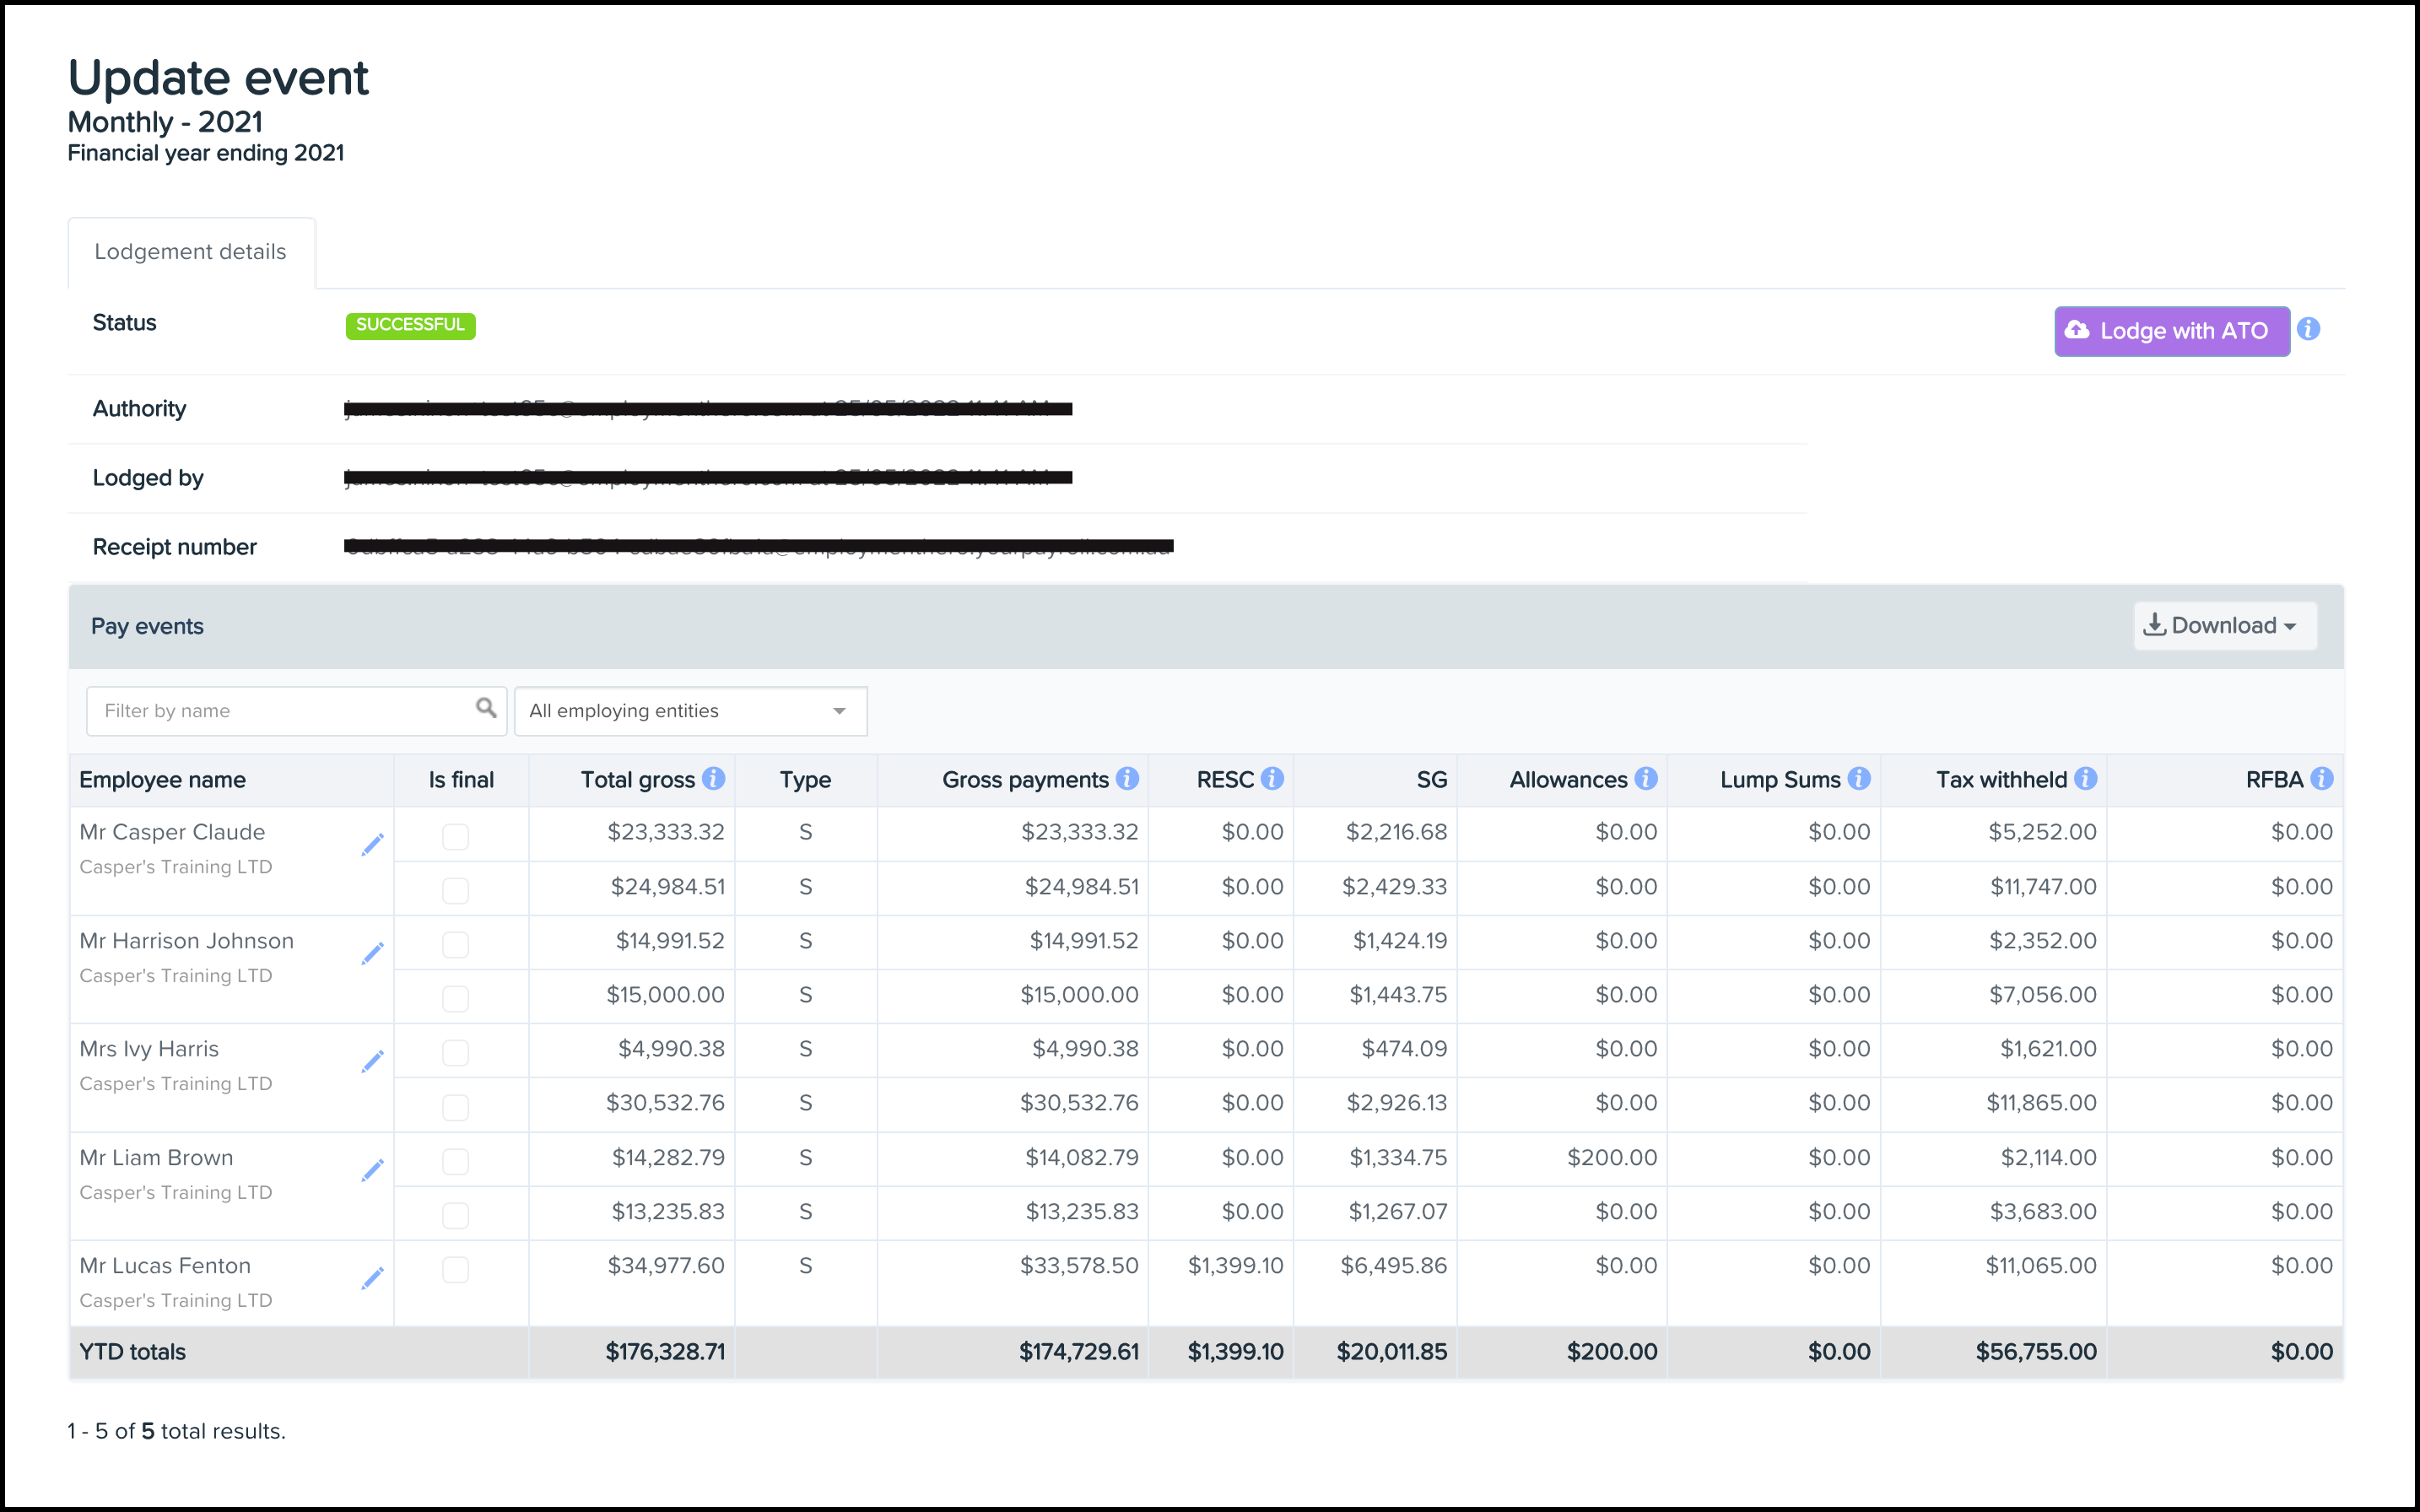The height and width of the screenshot is (1512, 2420).
Task: Select the Lodgement details tab
Action: (190, 252)
